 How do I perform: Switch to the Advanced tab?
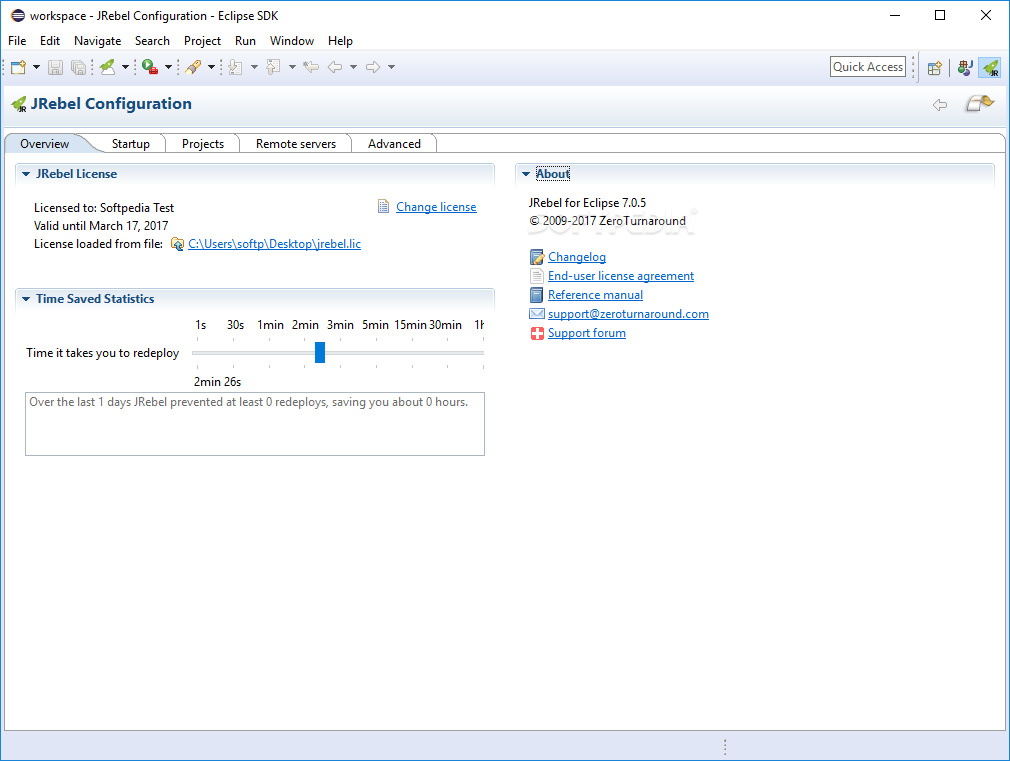(x=394, y=144)
